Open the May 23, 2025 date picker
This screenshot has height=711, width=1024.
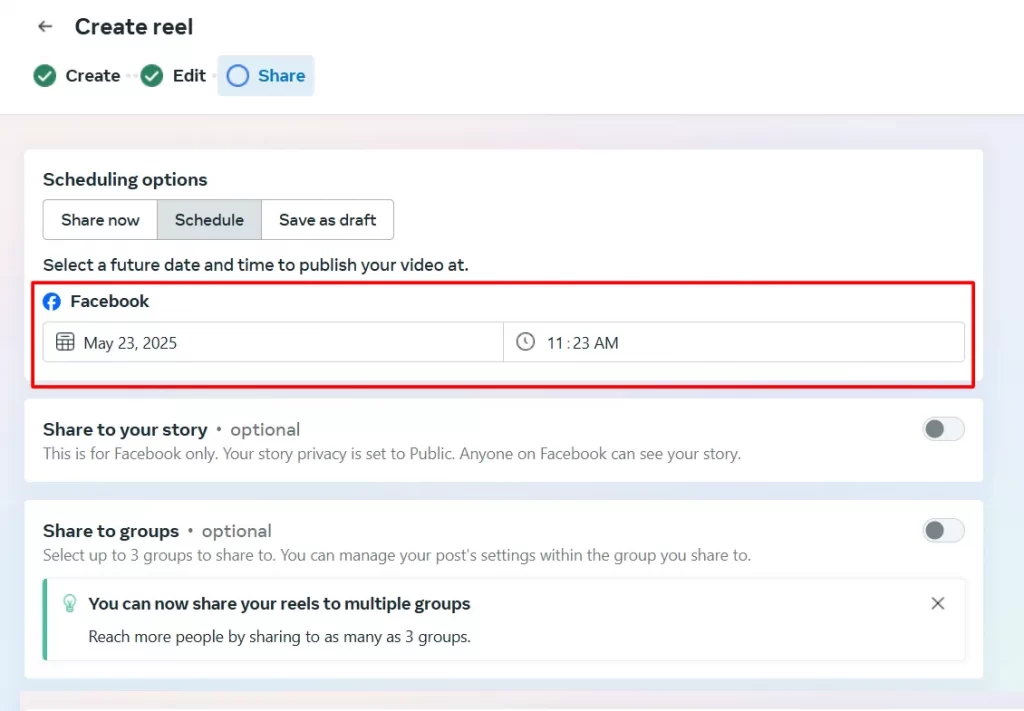tap(273, 342)
